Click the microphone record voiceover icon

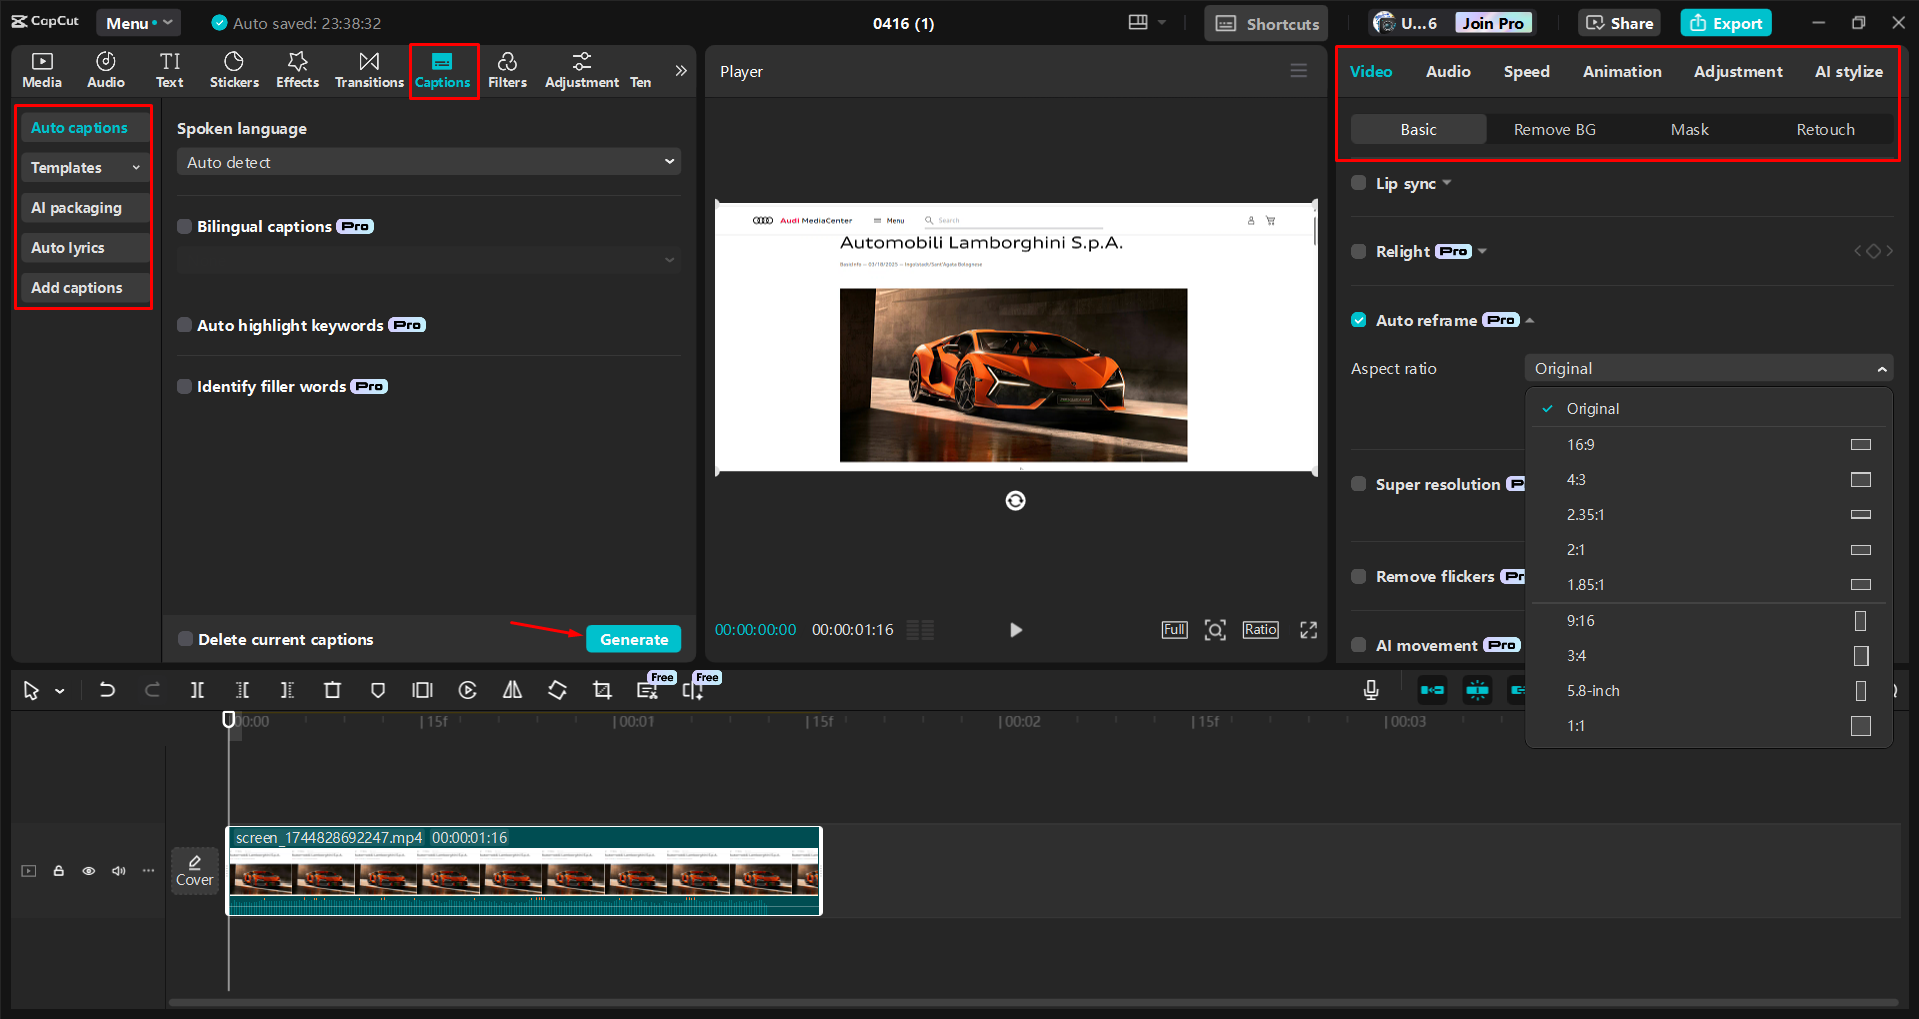point(1371,690)
